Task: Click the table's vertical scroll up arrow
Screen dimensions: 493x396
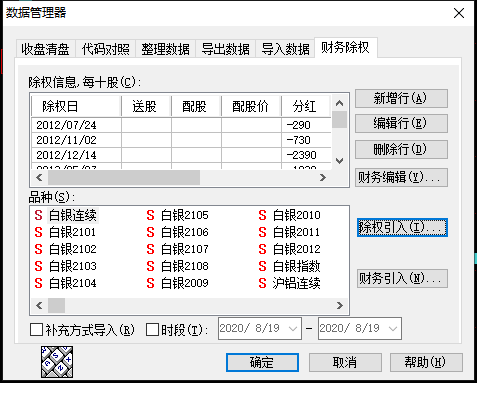Action: [x=340, y=103]
